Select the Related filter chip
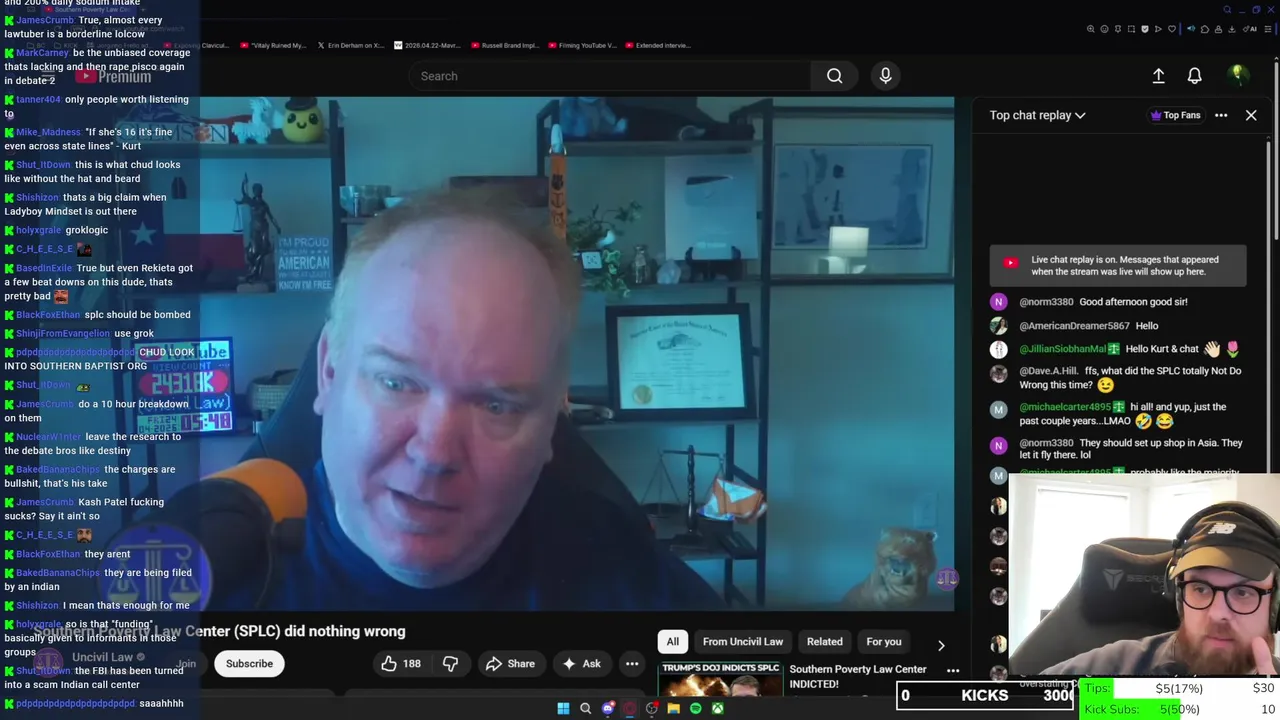This screenshot has width=1280, height=720. click(x=825, y=642)
